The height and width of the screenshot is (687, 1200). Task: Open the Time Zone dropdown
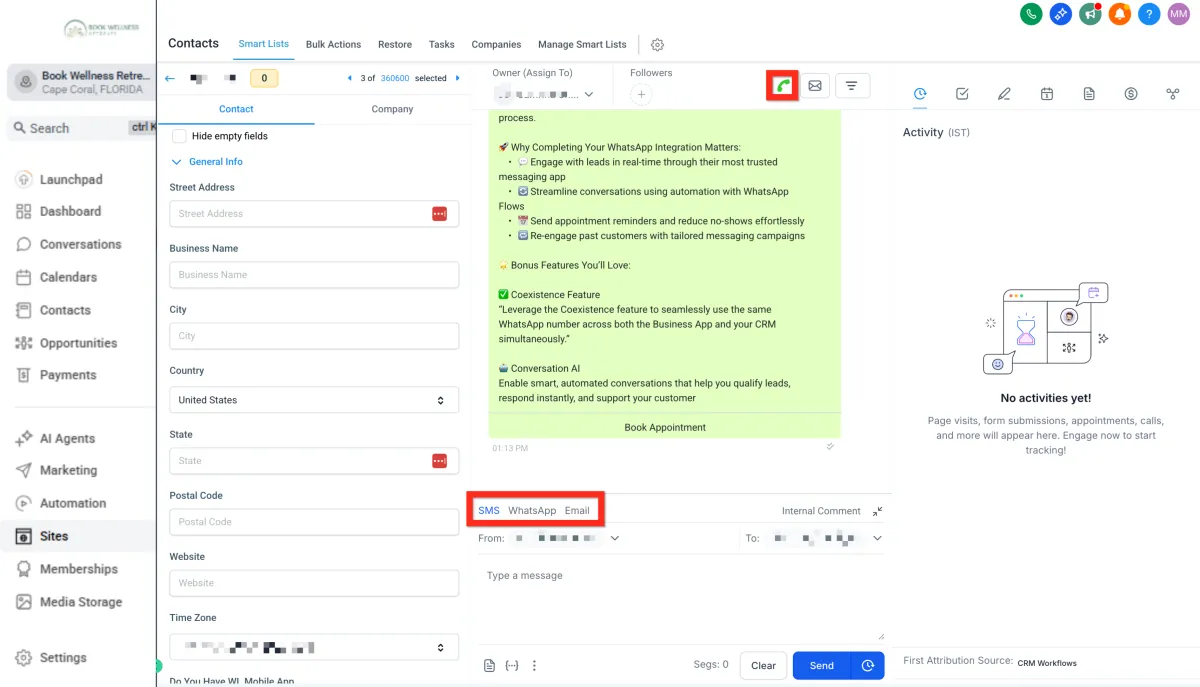(314, 648)
